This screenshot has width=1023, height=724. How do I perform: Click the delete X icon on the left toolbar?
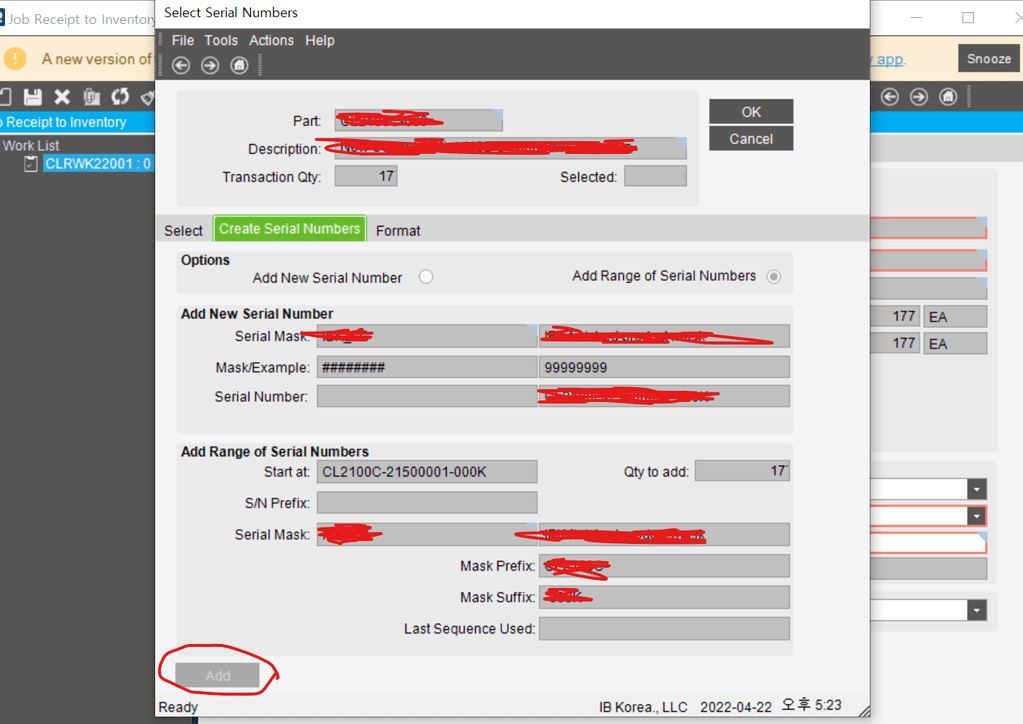point(62,96)
